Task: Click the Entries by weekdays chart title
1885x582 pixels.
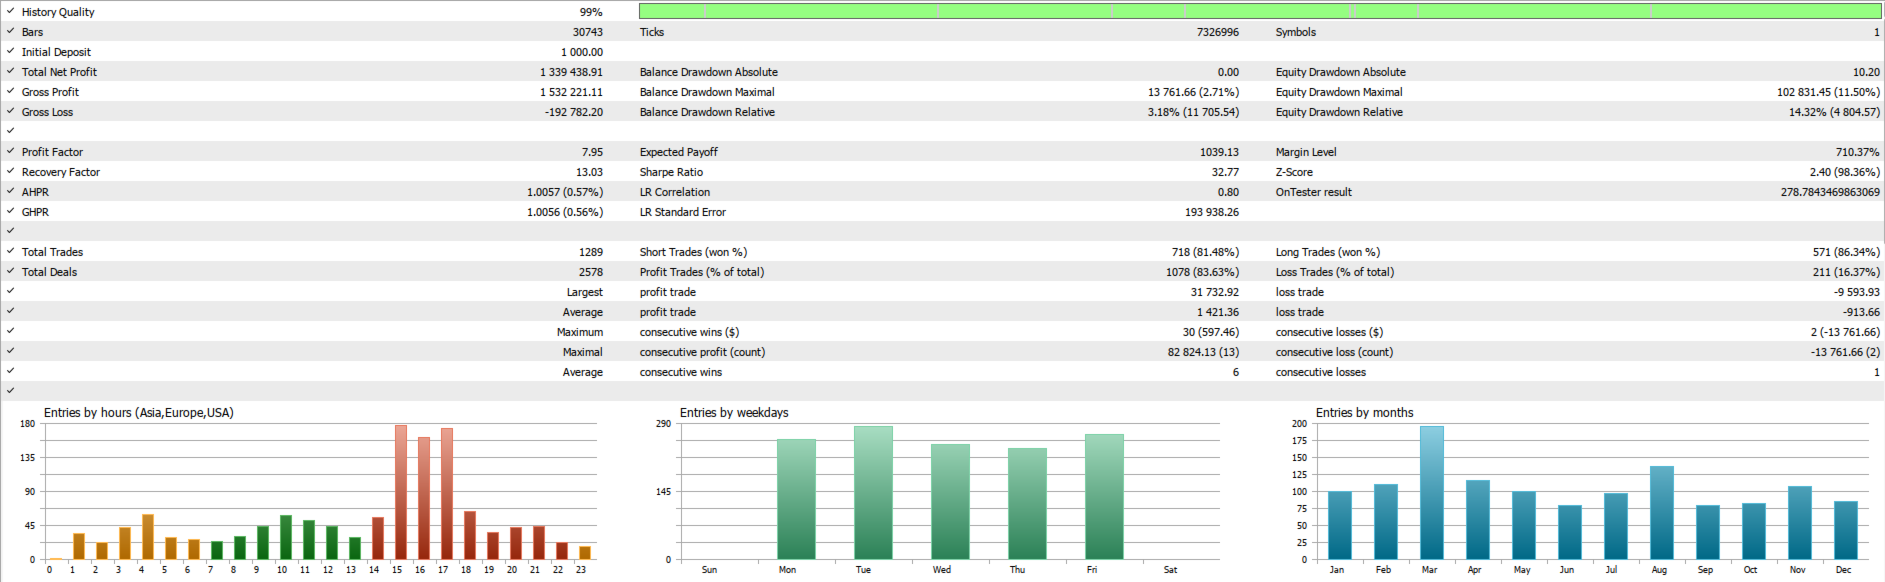Action: pyautogui.click(x=734, y=413)
